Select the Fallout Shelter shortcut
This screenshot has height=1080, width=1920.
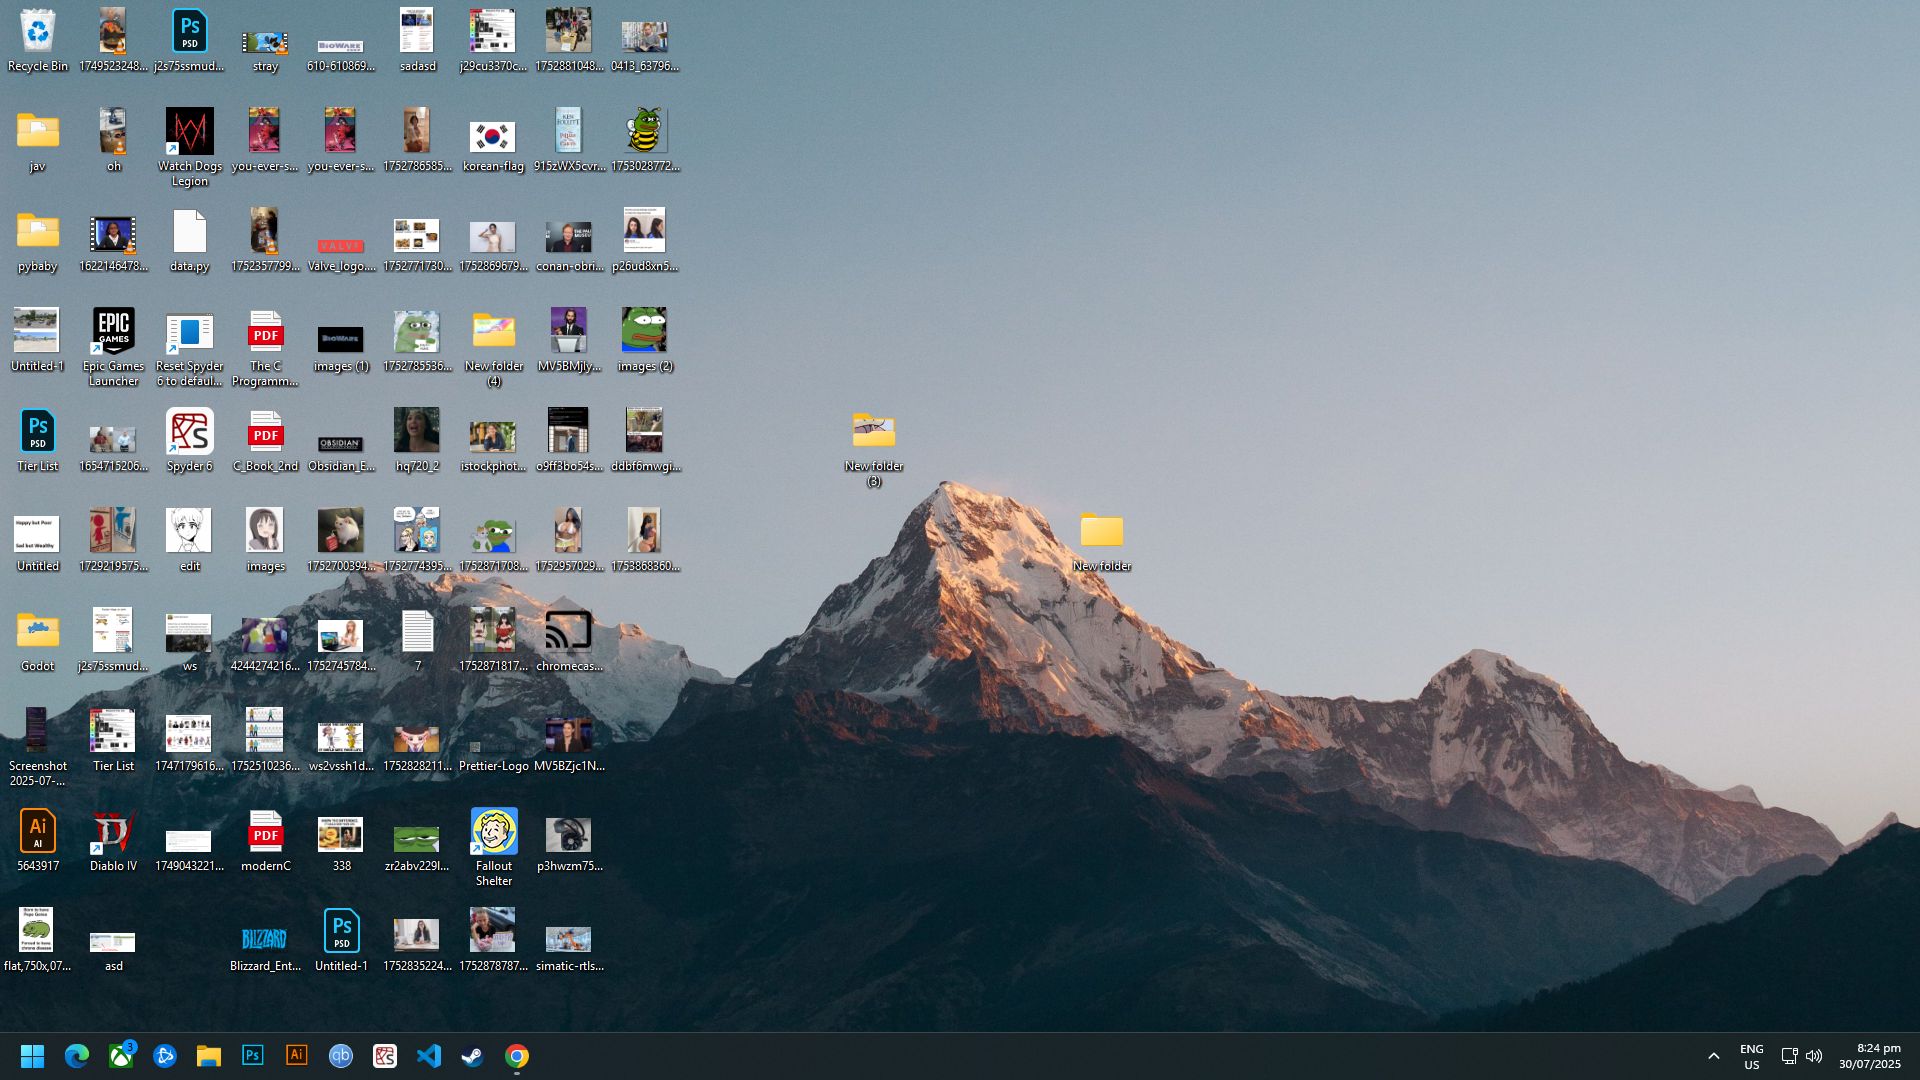(494, 847)
